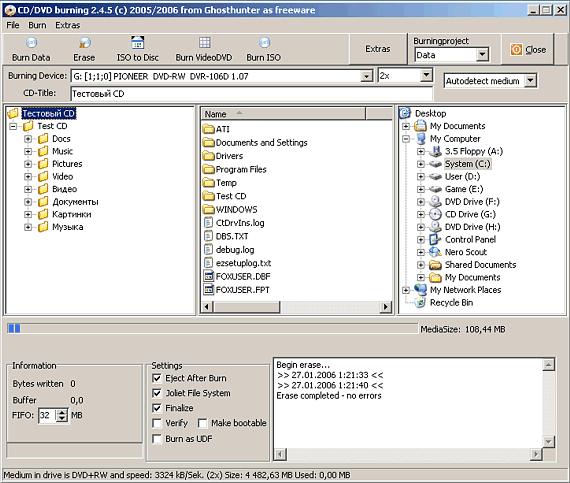Image resolution: width=570 pixels, height=483 pixels.
Task: Select the ISO to Disc tool
Action: [137, 49]
